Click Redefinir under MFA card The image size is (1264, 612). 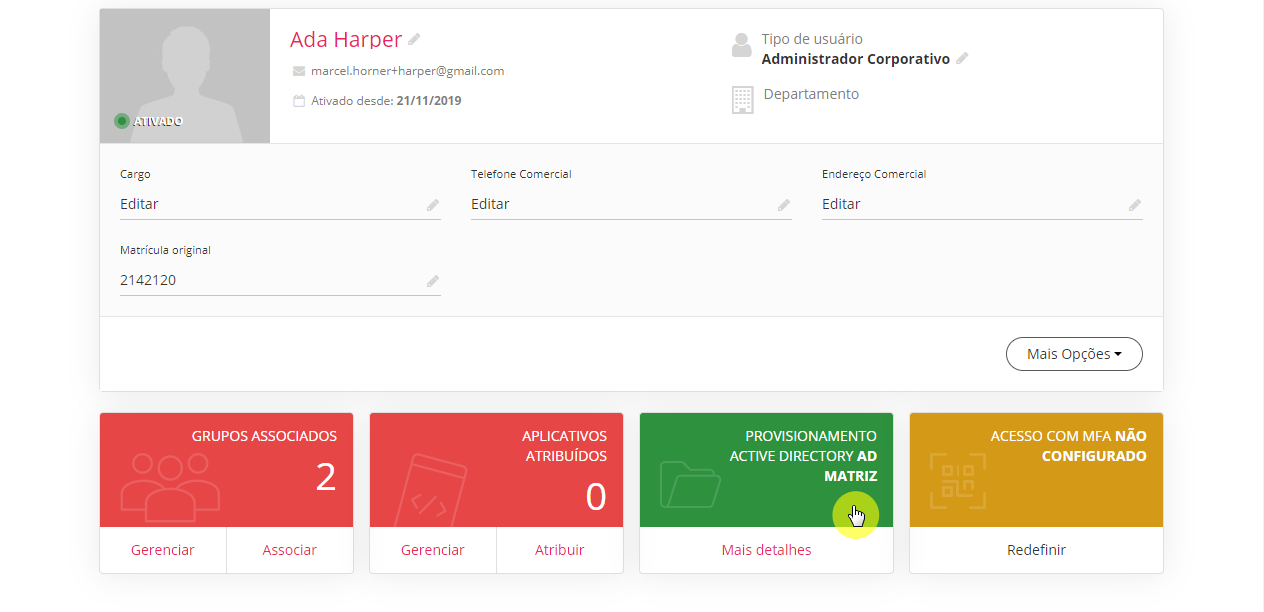click(x=1036, y=550)
